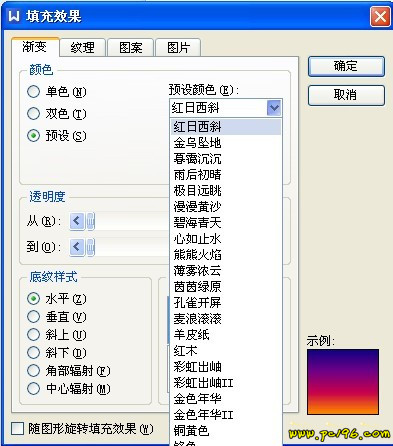Click the WPS 'W' title bar icon

coord(14,16)
